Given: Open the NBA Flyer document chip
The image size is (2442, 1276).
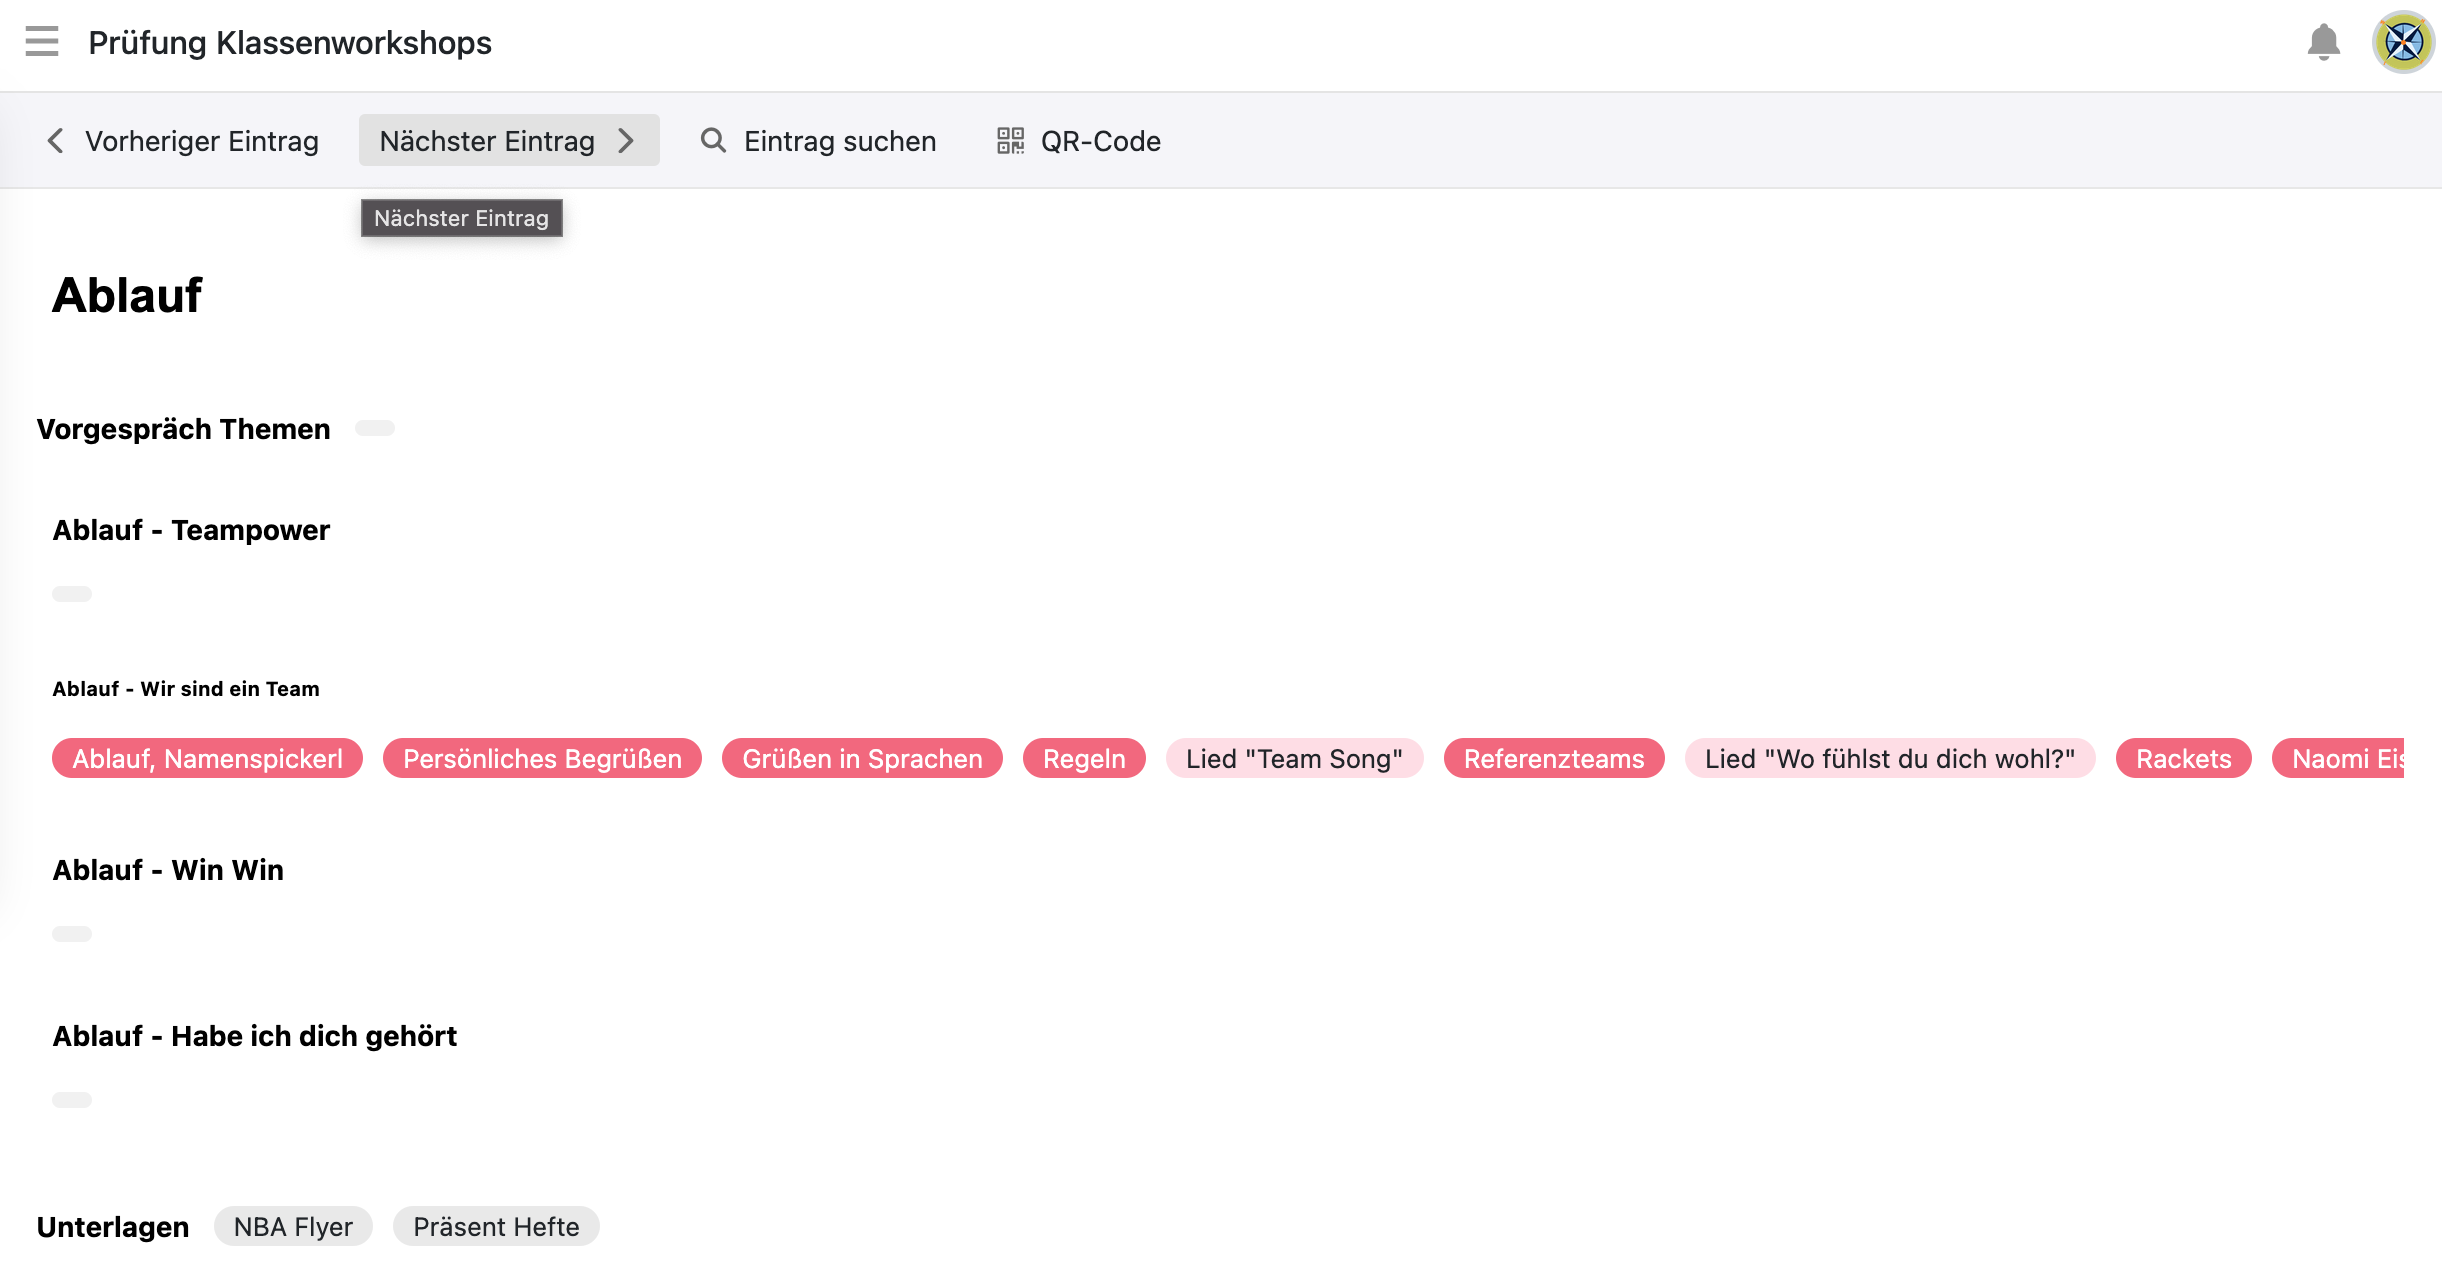Looking at the screenshot, I should [x=293, y=1226].
